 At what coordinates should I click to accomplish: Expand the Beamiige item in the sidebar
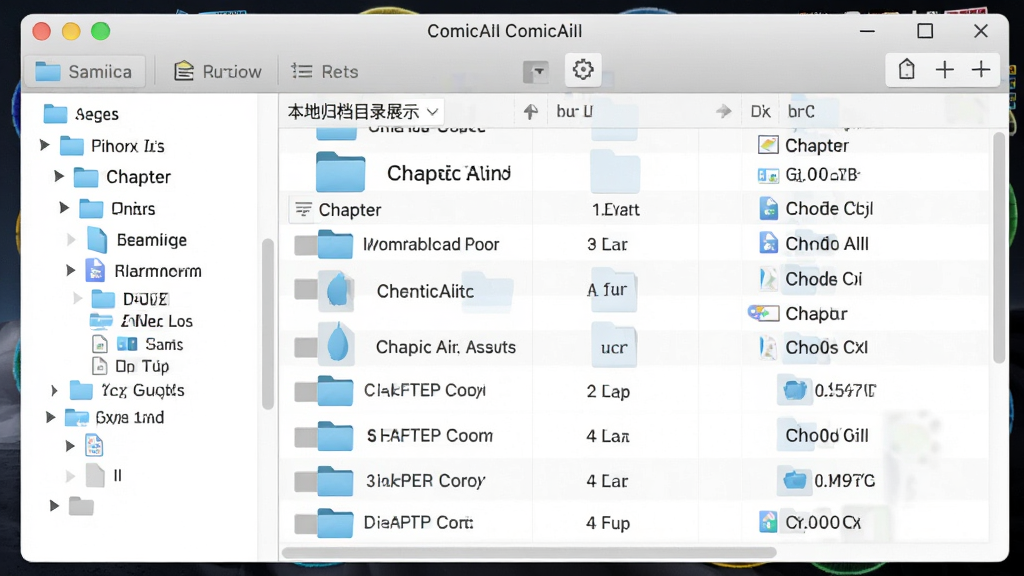(71, 240)
